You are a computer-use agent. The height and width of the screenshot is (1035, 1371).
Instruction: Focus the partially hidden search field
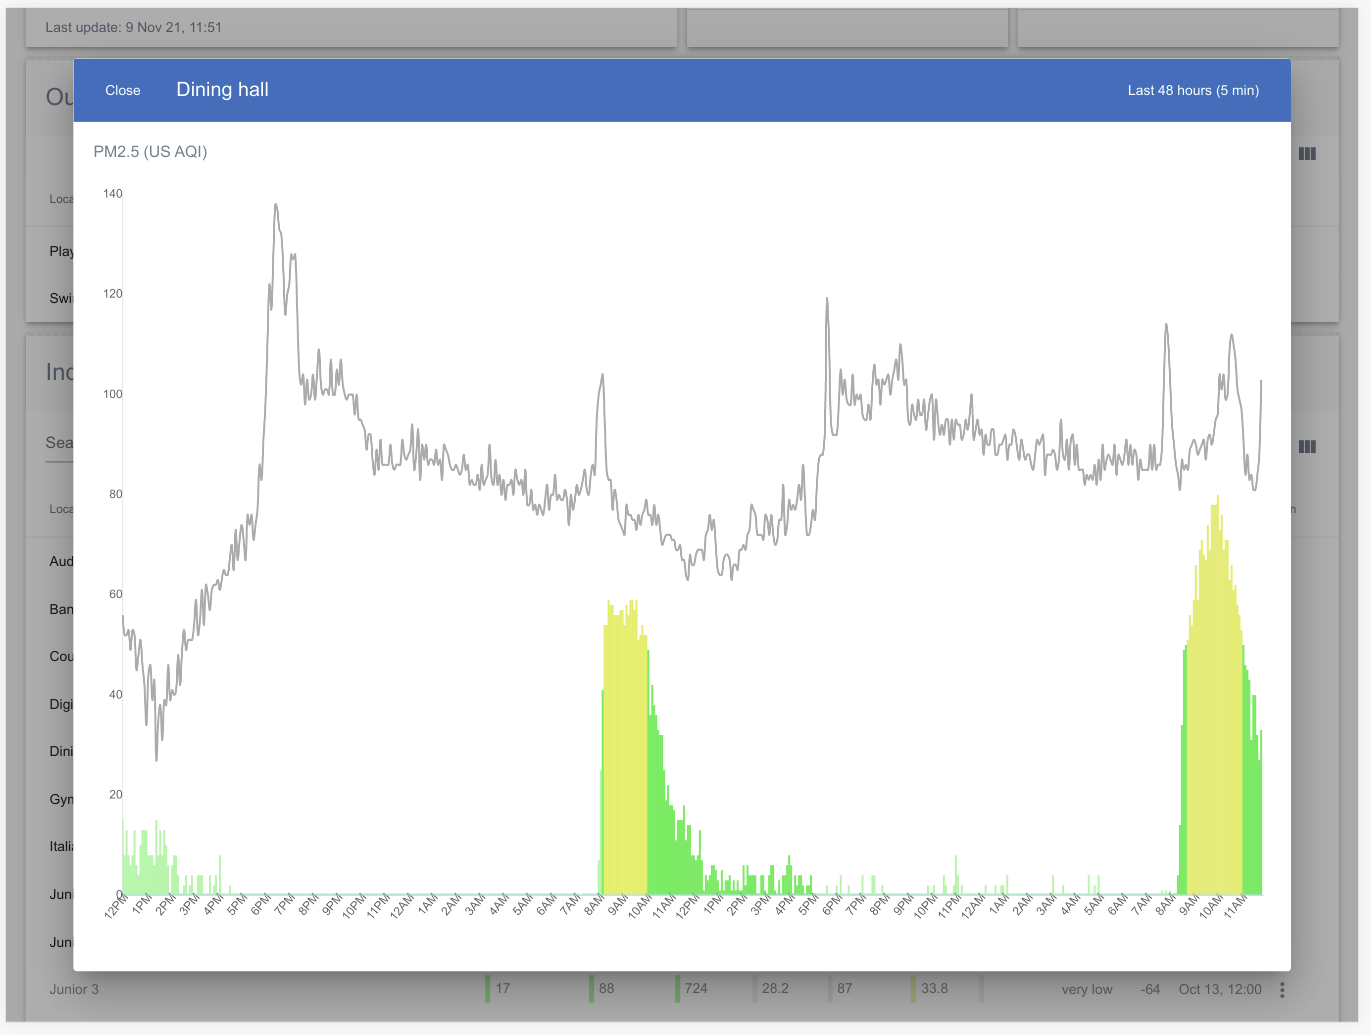pyautogui.click(x=59, y=443)
